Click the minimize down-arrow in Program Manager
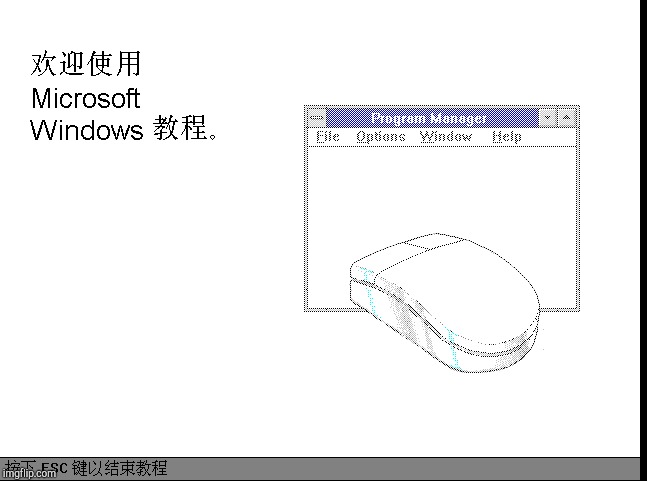Viewport: 647px width, 481px height. [548, 118]
